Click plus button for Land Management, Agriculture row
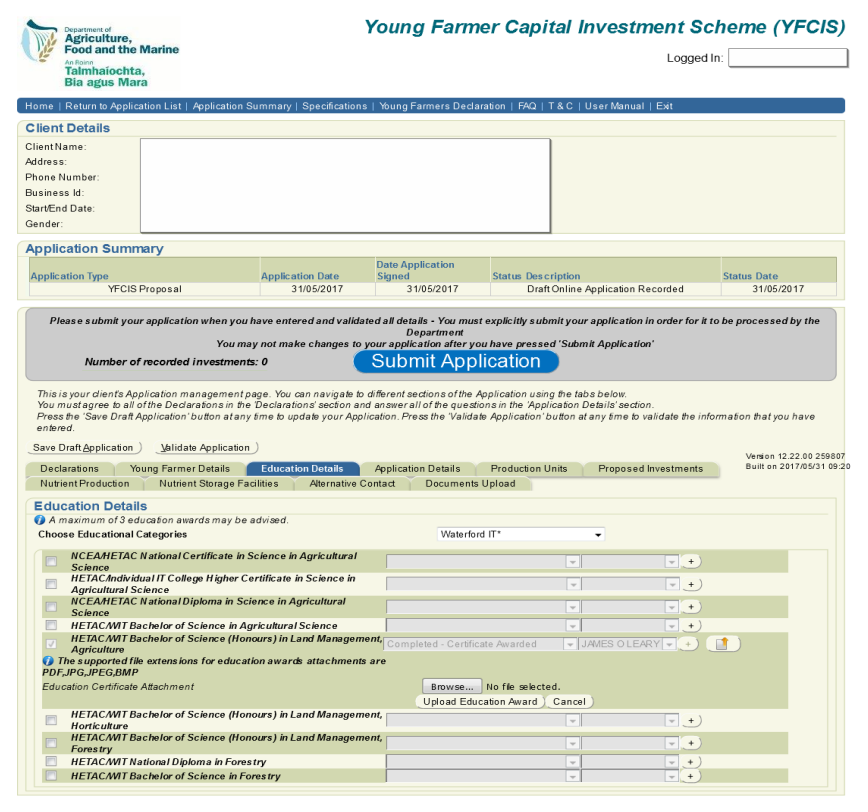This screenshot has width=868, height=812. point(688,644)
